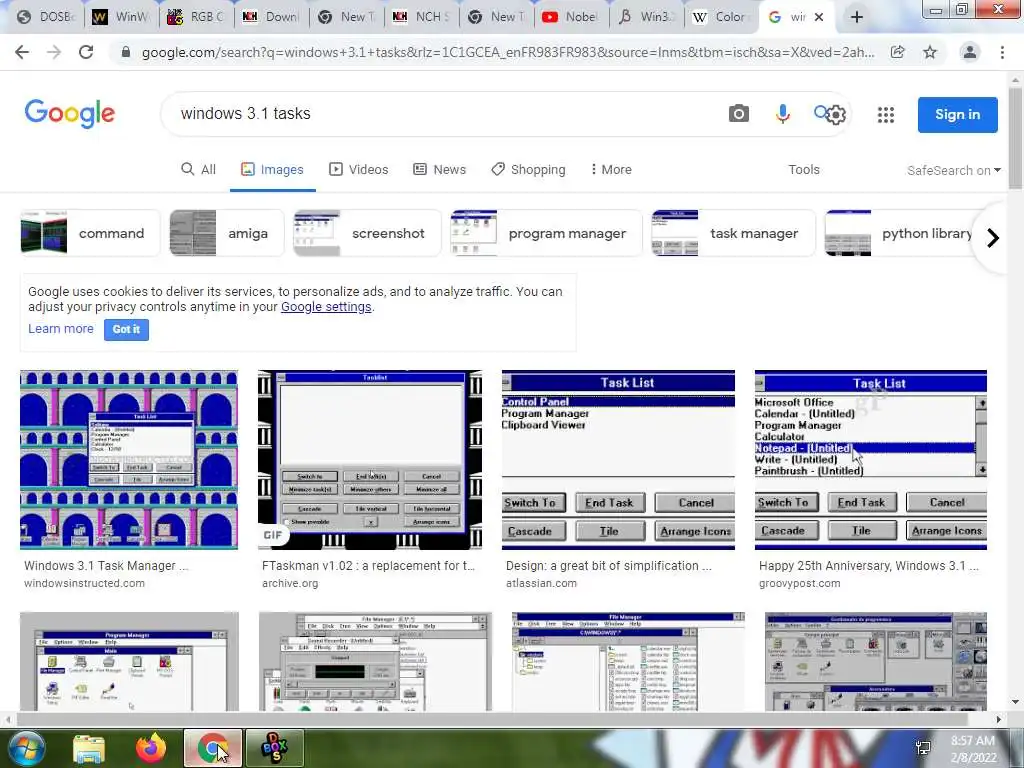The image size is (1024, 768).
Task: Open the Google settings link
Action: 326,307
